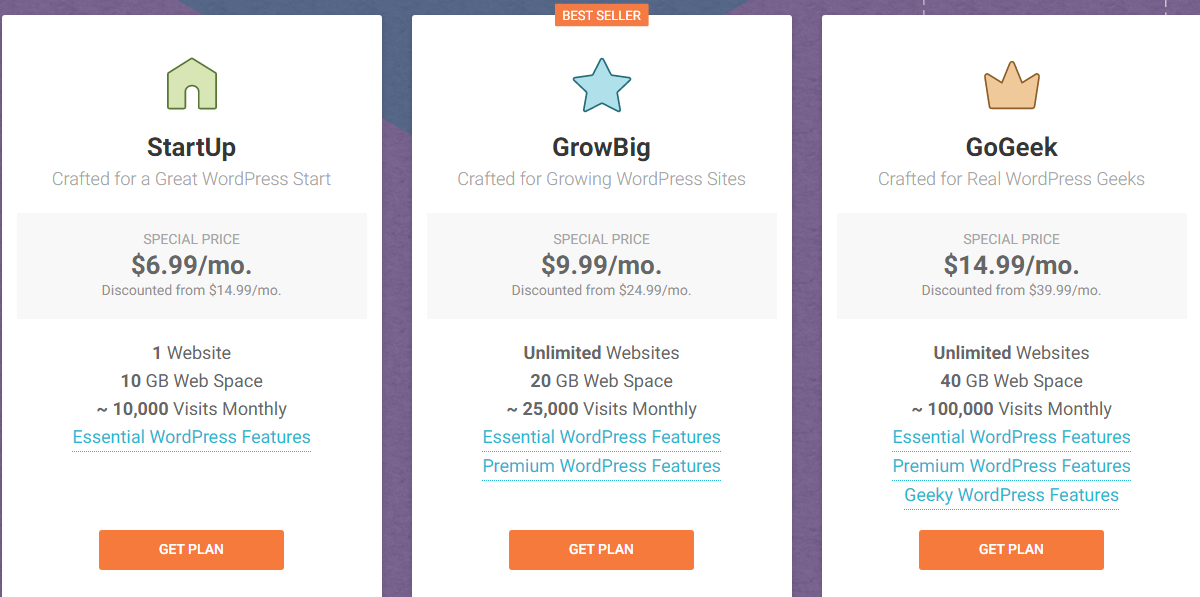Click the discounted from $39.99/mo text
Screen dimensions: 1200x597
tap(1011, 290)
